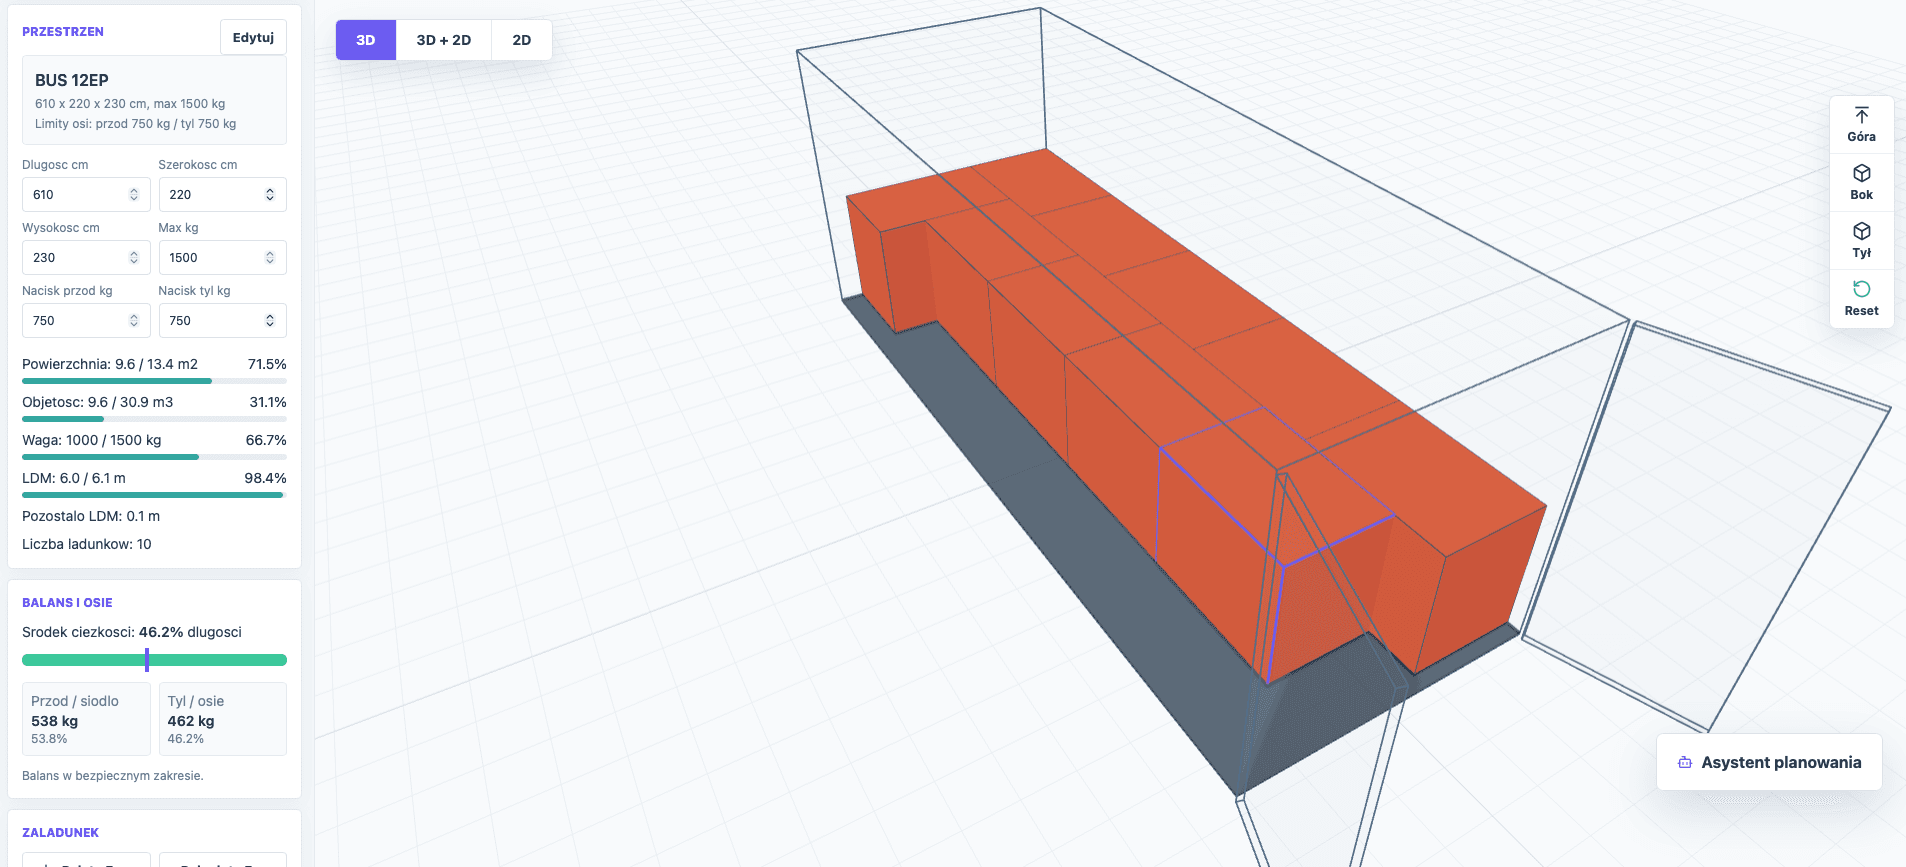The image size is (1906, 867).
Task: Click the Srodek ciezkosci balance bar
Action: pyautogui.click(x=154, y=660)
